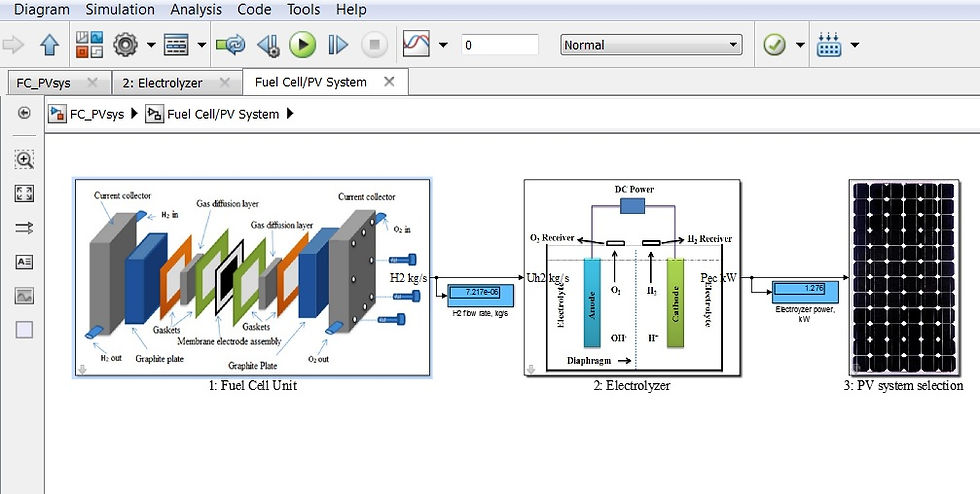This screenshot has width=980, height=494.
Task: Click the 1: Fuel Cell Unit label
Action: click(x=252, y=386)
